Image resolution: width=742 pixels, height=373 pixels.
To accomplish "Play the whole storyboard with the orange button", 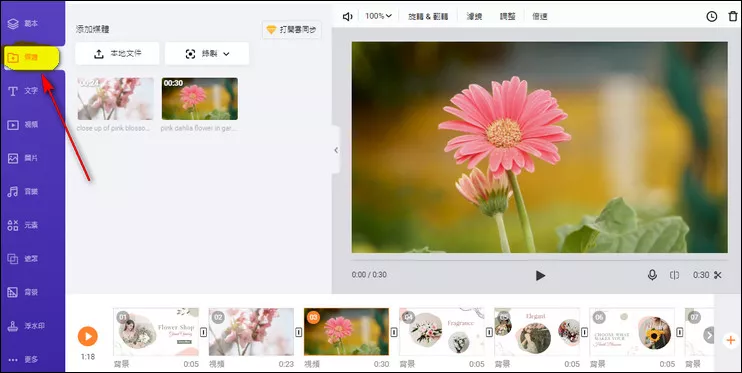I will click(x=88, y=336).
